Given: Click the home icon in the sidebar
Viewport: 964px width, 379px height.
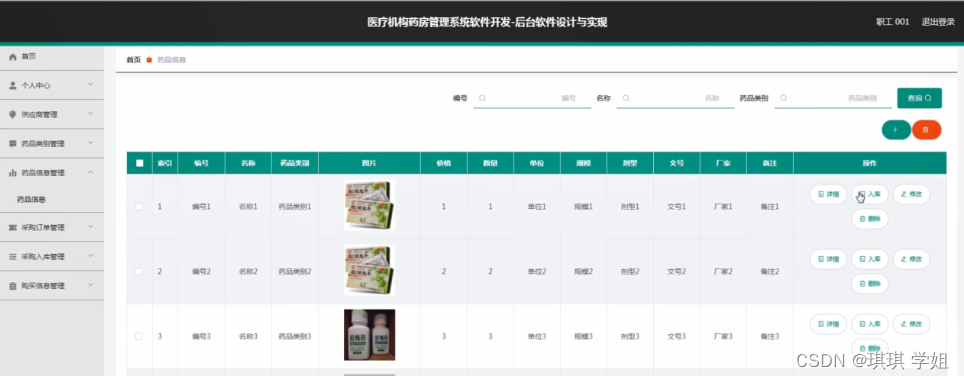Looking at the screenshot, I should [12, 57].
